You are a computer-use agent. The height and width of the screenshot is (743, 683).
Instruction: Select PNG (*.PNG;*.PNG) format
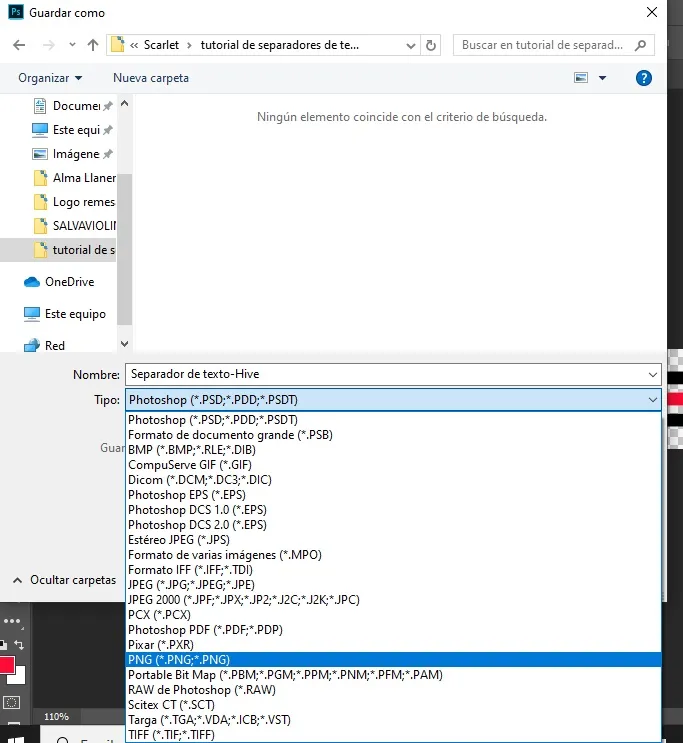[393, 660]
